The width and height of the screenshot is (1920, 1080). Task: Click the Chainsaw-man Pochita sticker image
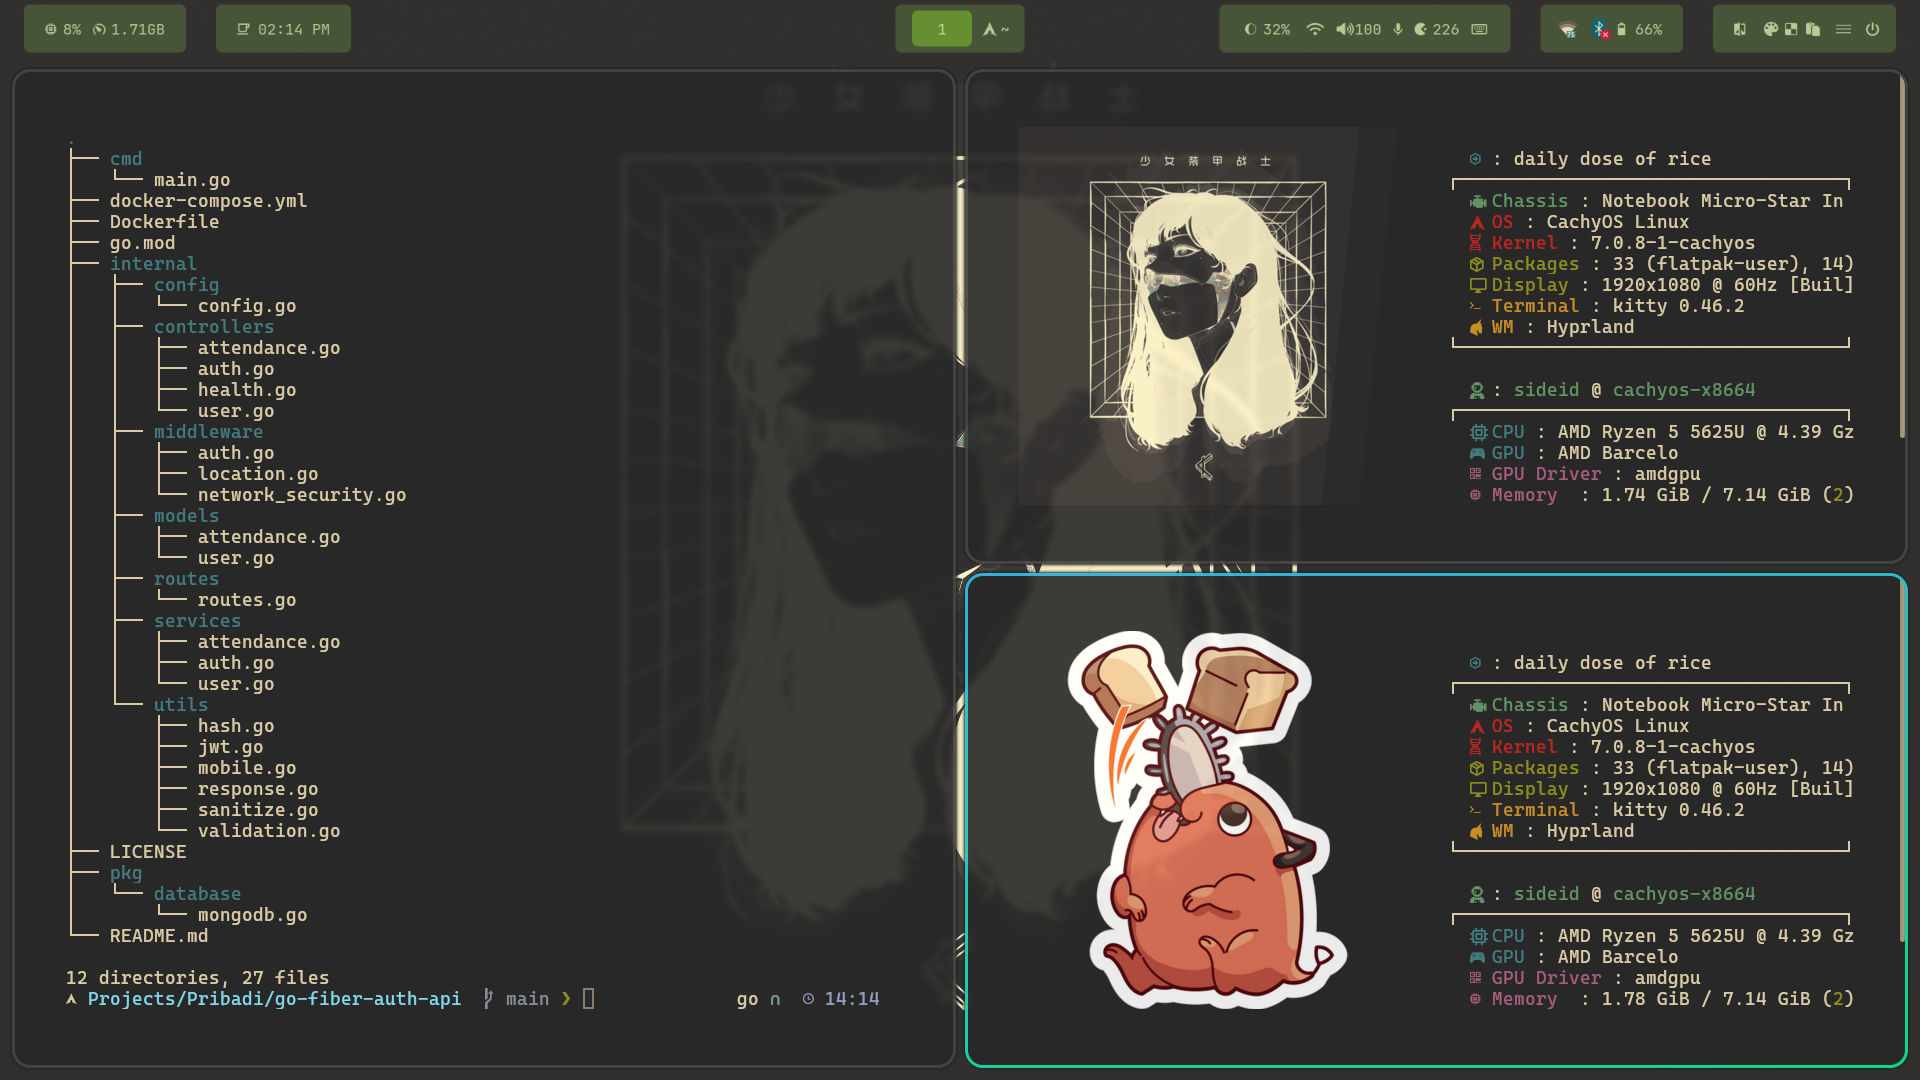tap(1207, 820)
